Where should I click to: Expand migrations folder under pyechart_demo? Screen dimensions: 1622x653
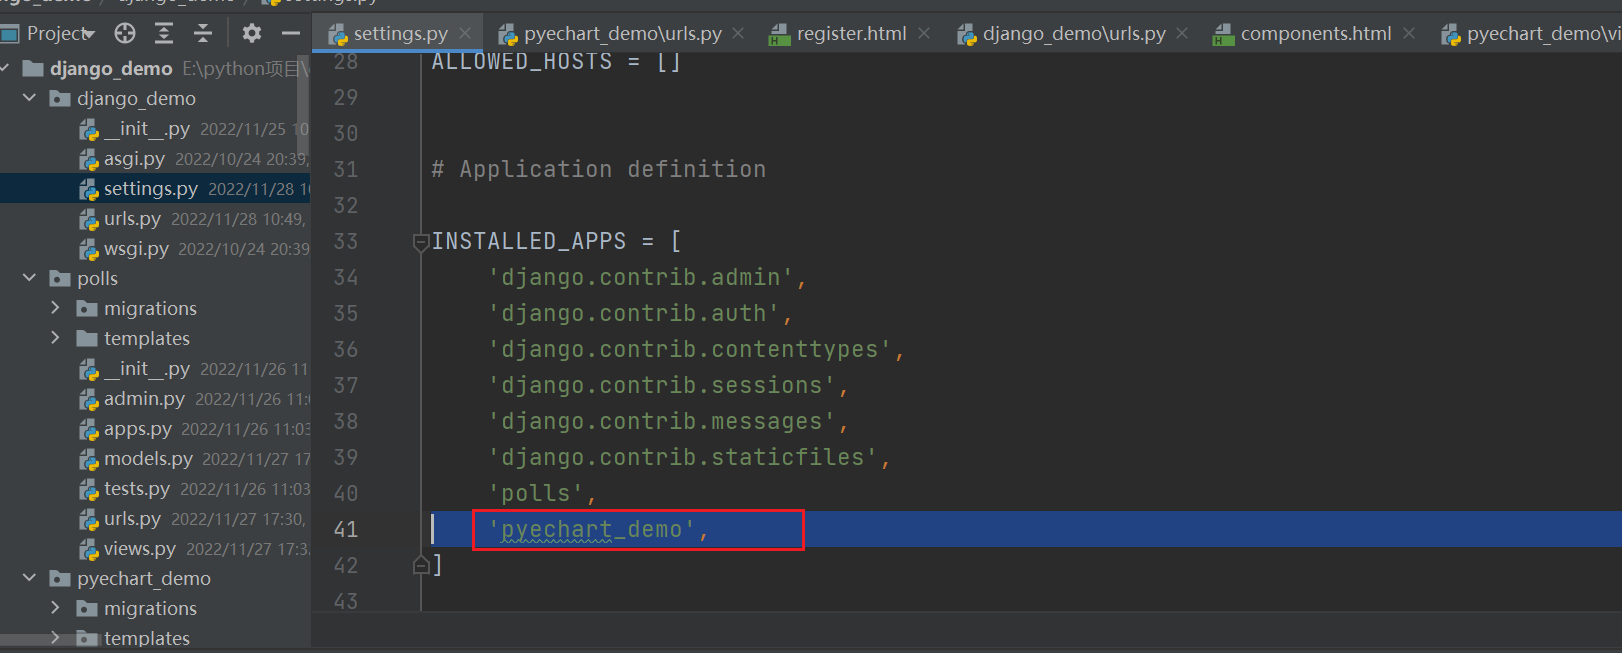pyautogui.click(x=55, y=608)
